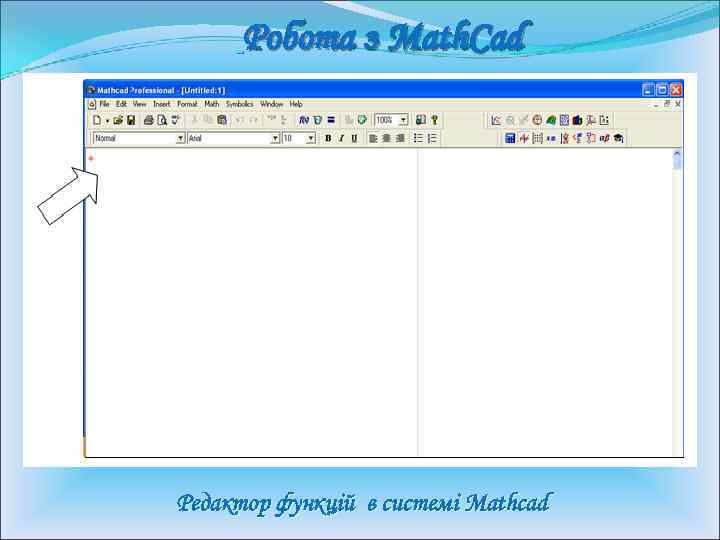
Task: Toggle Center alignment
Action: [x=387, y=138]
